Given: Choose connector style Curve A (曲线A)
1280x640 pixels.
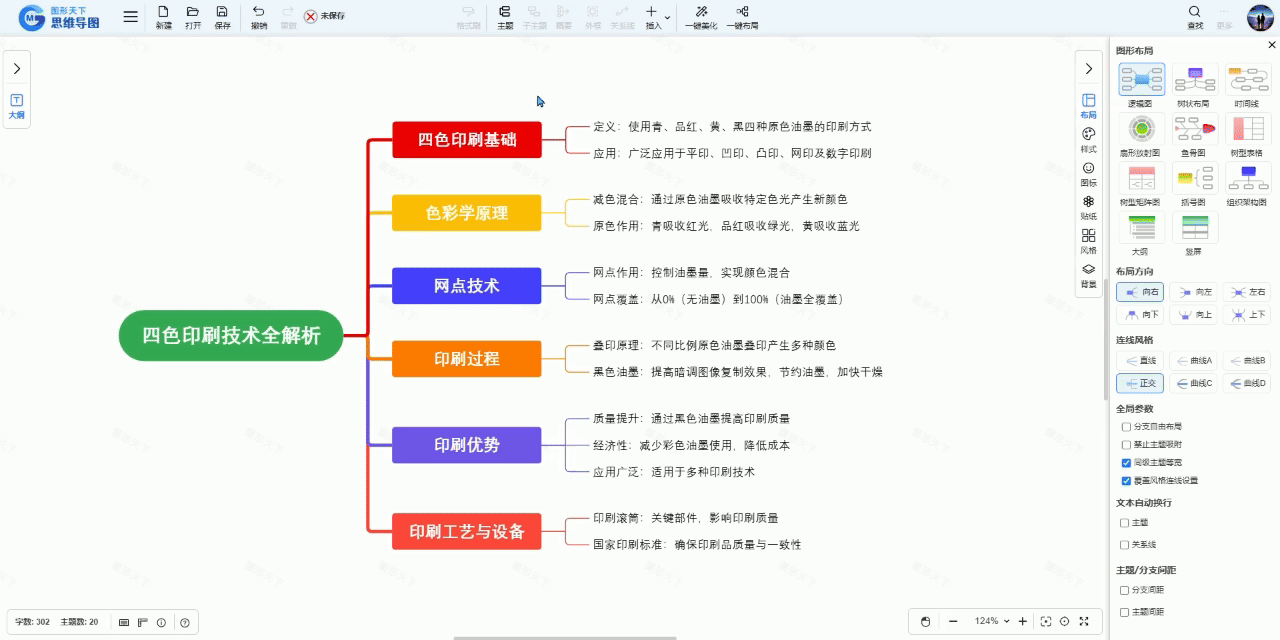Looking at the screenshot, I should pos(1194,360).
